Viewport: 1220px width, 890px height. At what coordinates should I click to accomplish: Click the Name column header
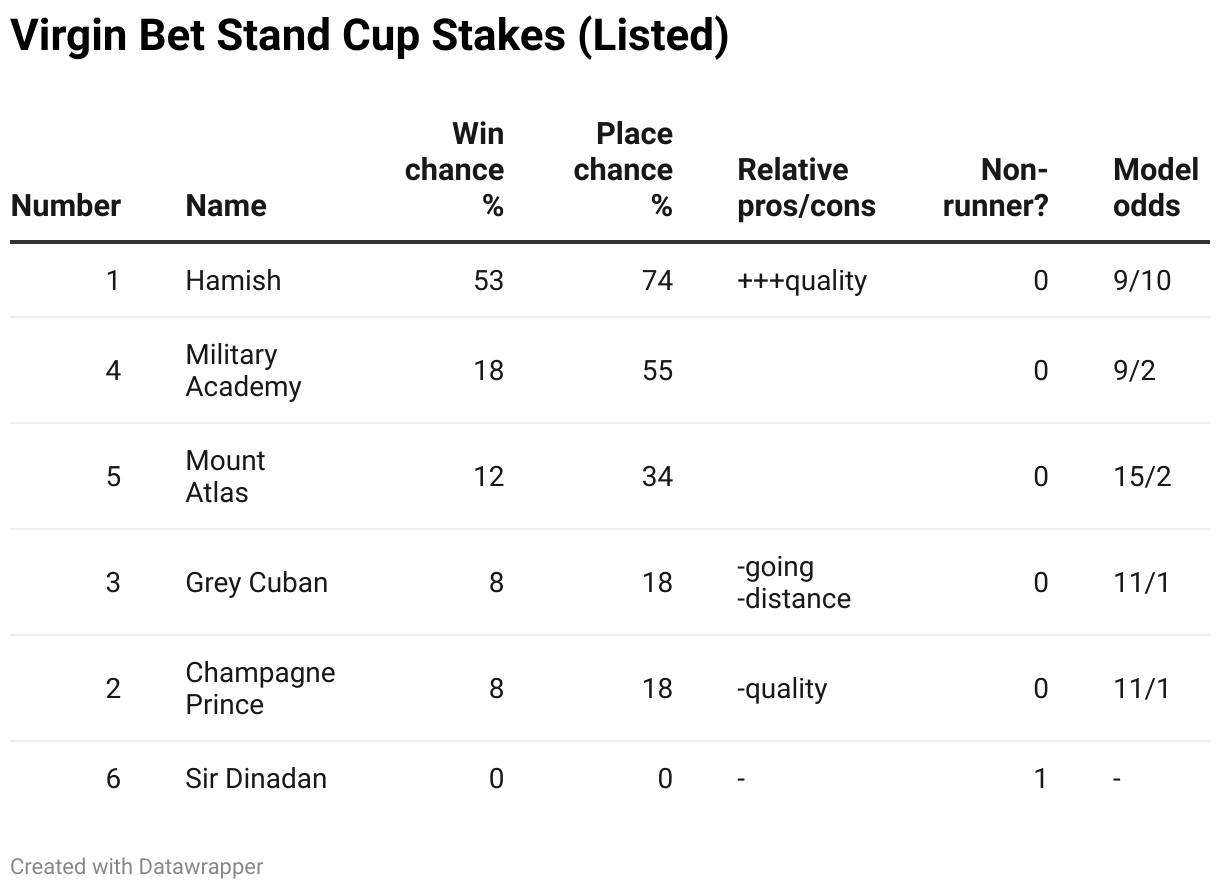point(226,206)
